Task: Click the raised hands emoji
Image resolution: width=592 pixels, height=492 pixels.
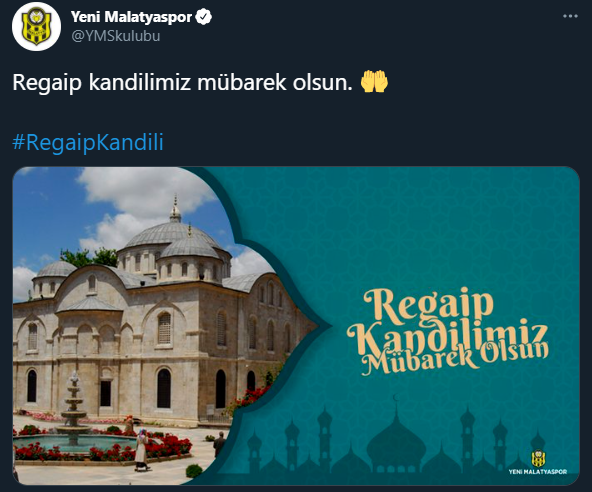Action: point(374,81)
